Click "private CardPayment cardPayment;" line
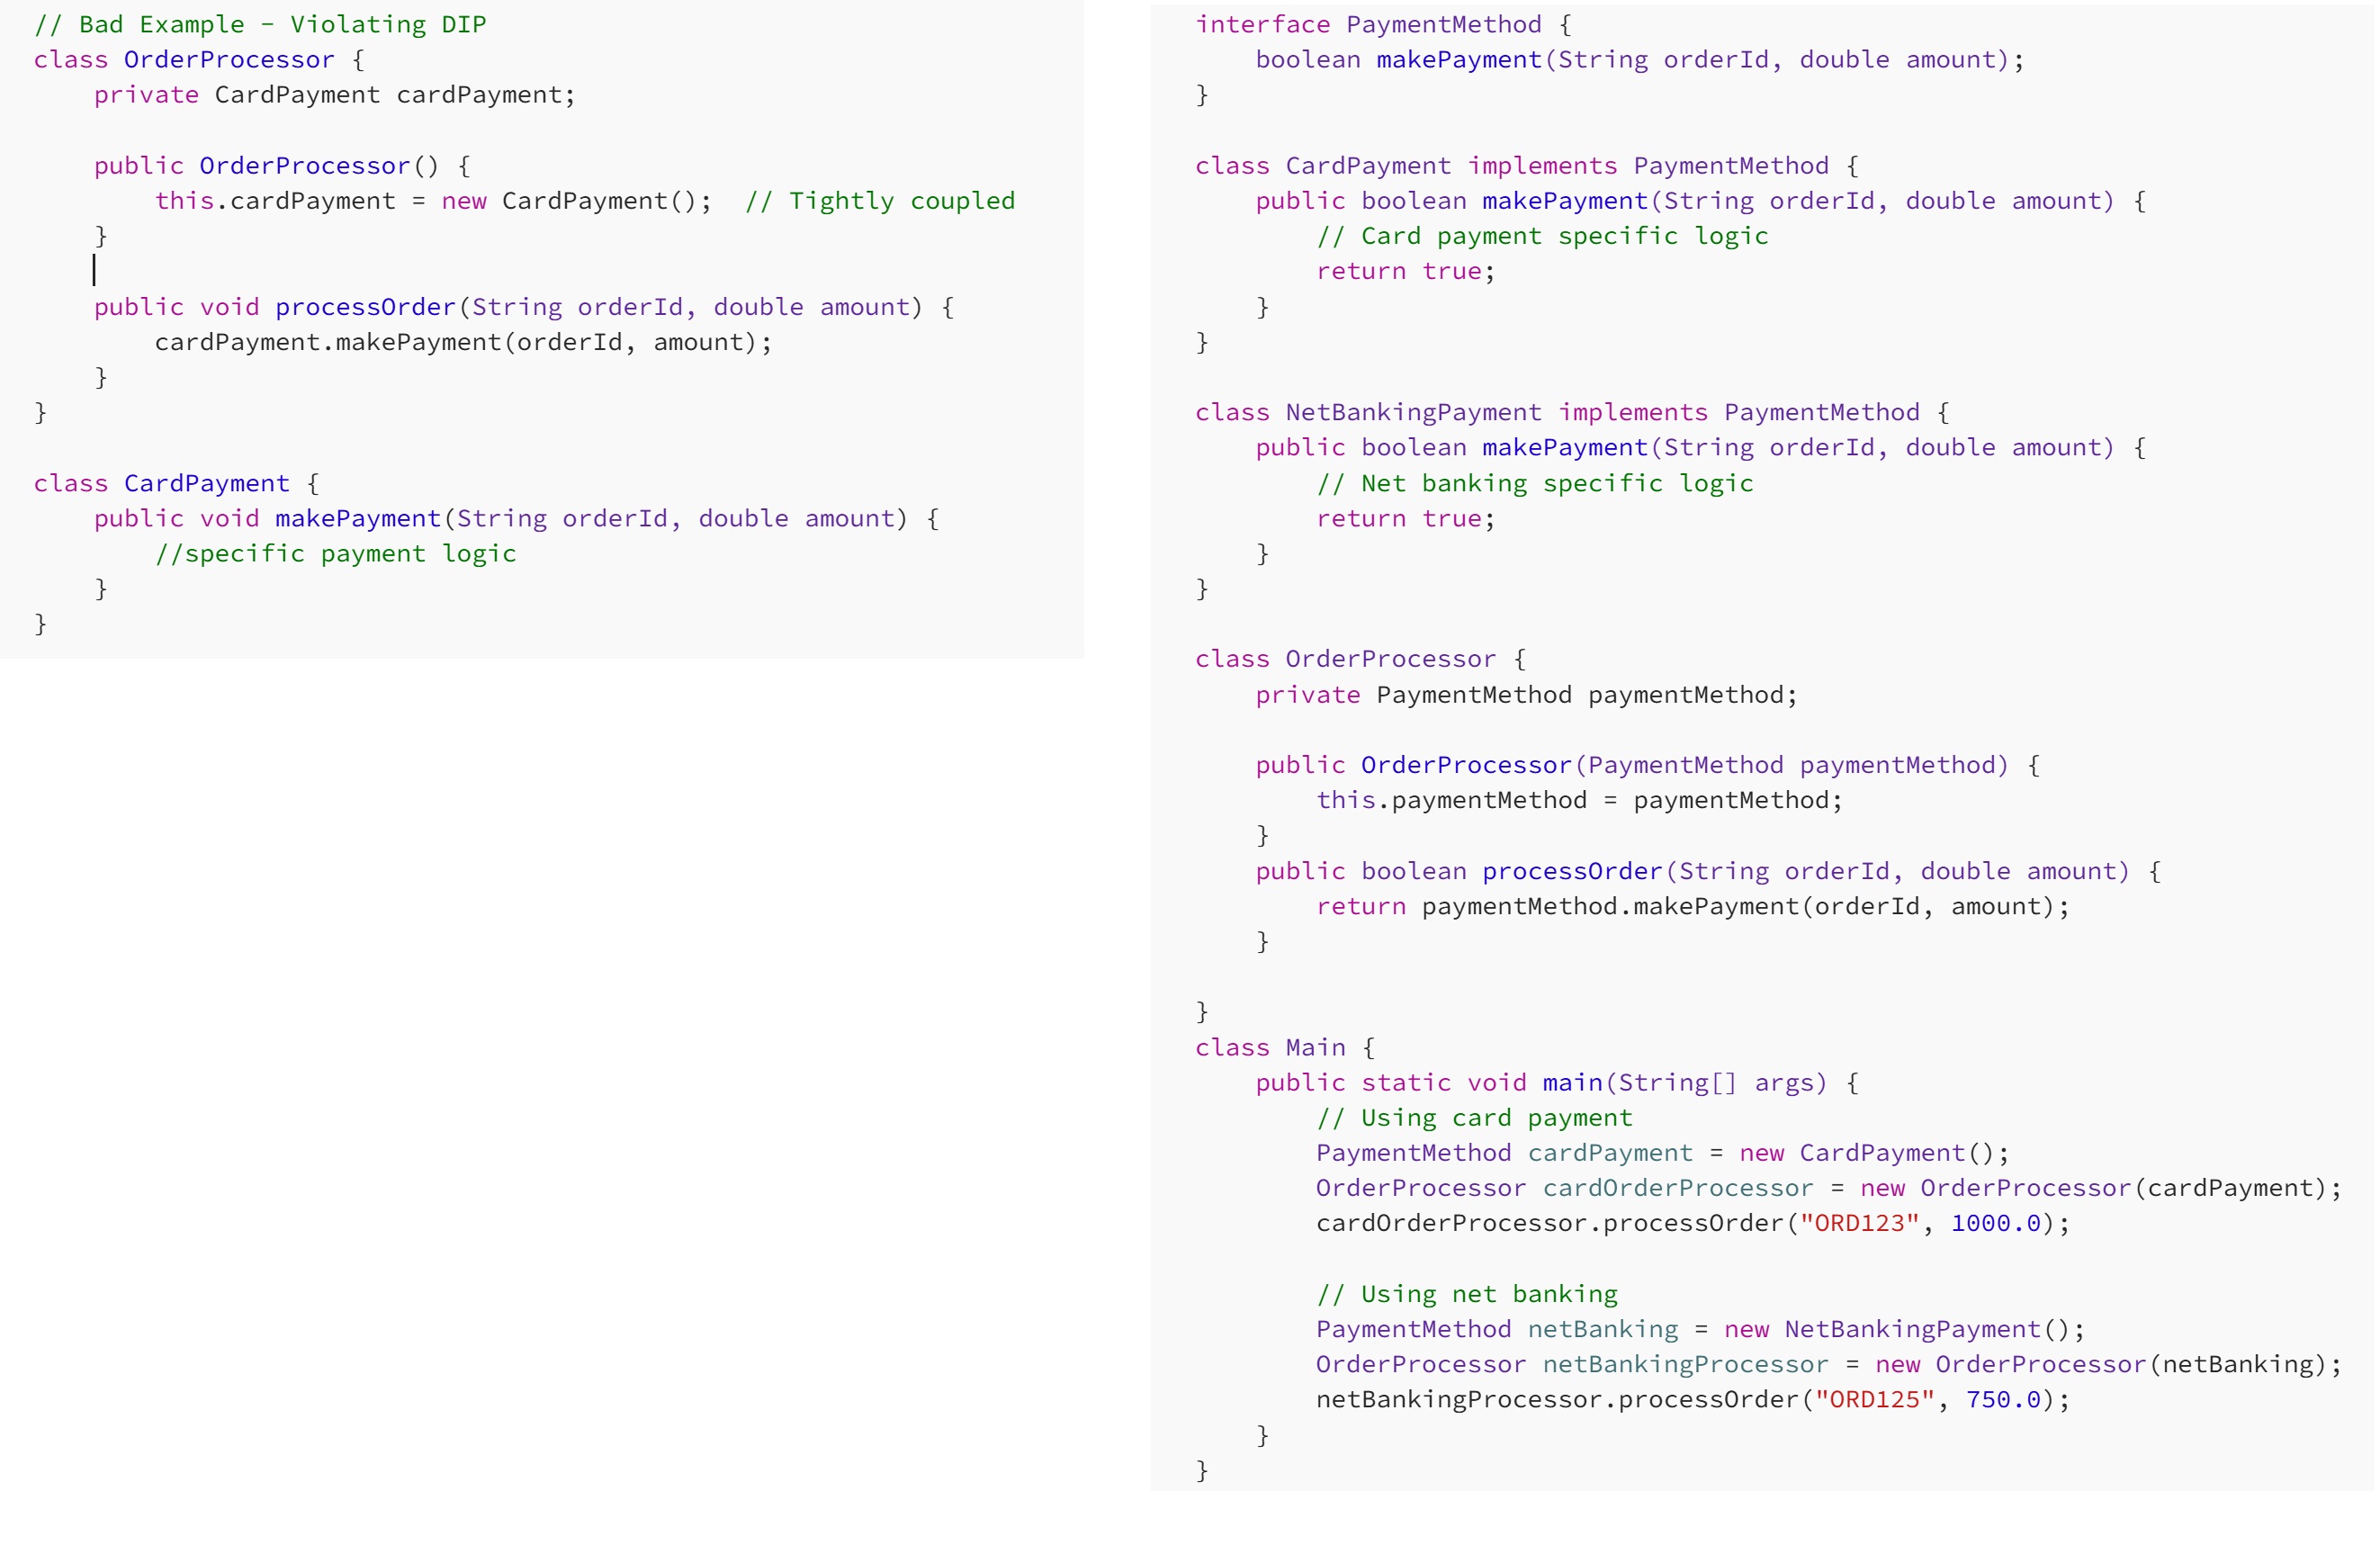The height and width of the screenshot is (1554, 2380). pos(335,95)
